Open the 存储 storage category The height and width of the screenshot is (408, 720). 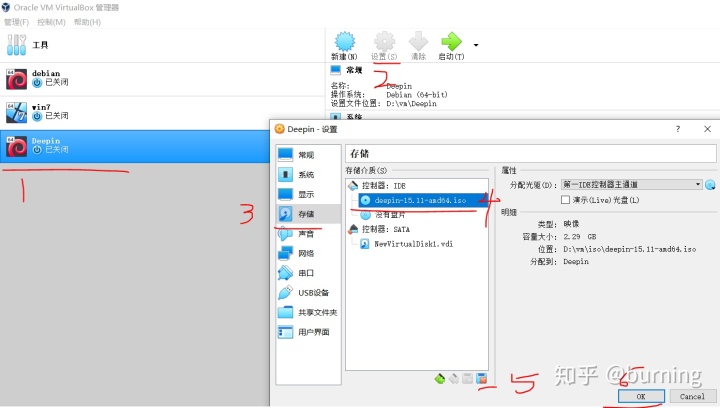pos(309,214)
